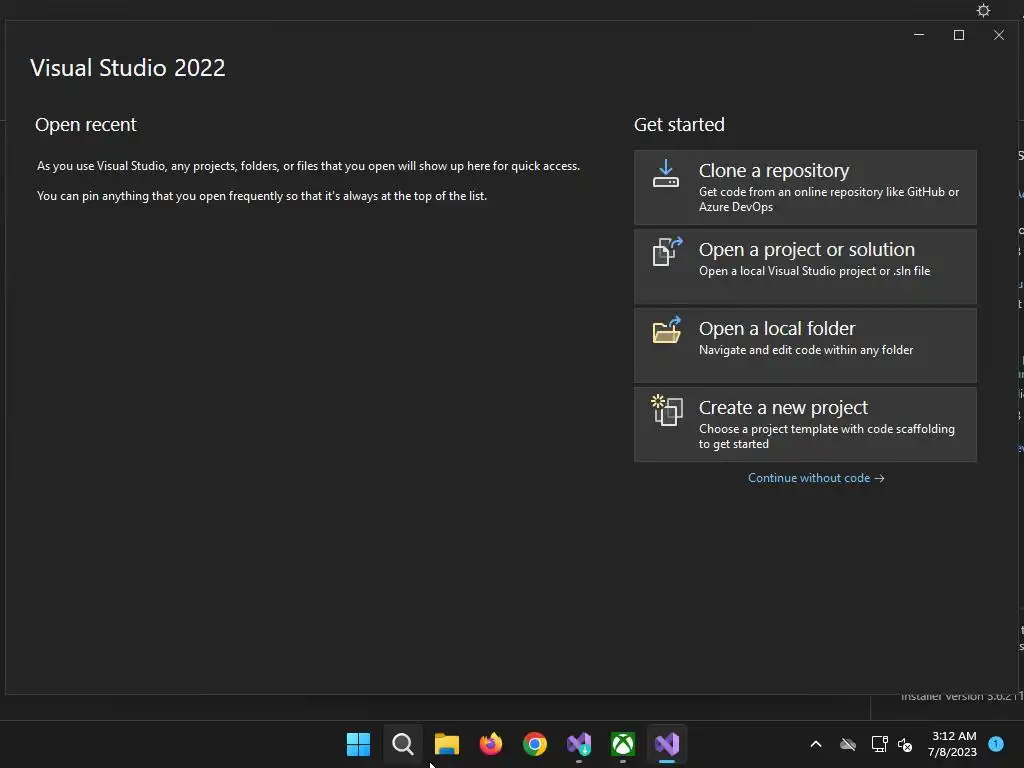The height and width of the screenshot is (768, 1024).
Task: Open the notification badge in the tray
Action: 996,743
